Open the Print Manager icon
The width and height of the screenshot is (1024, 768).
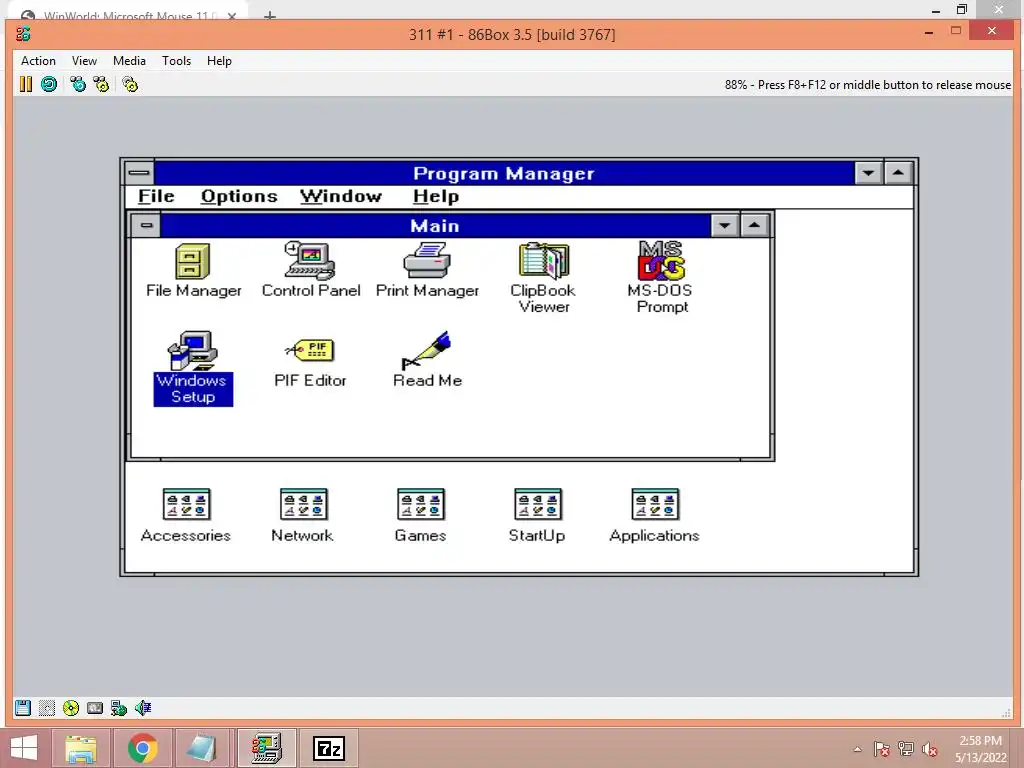tap(427, 271)
